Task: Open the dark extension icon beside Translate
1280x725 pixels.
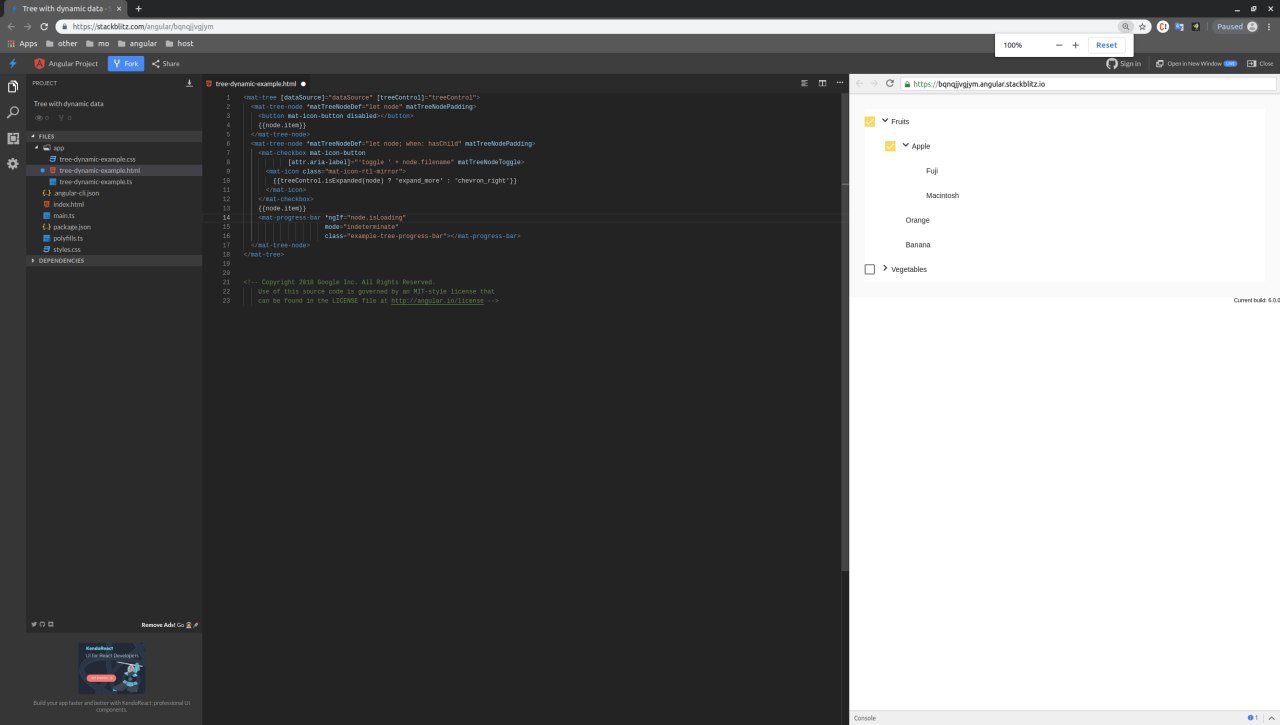Action: click(1196, 27)
